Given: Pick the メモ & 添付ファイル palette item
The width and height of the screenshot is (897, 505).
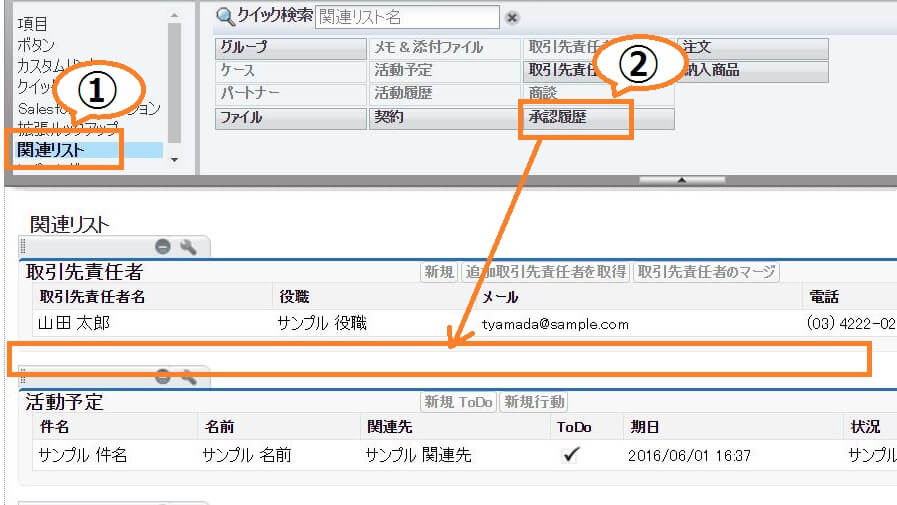Looking at the screenshot, I should [x=444, y=48].
